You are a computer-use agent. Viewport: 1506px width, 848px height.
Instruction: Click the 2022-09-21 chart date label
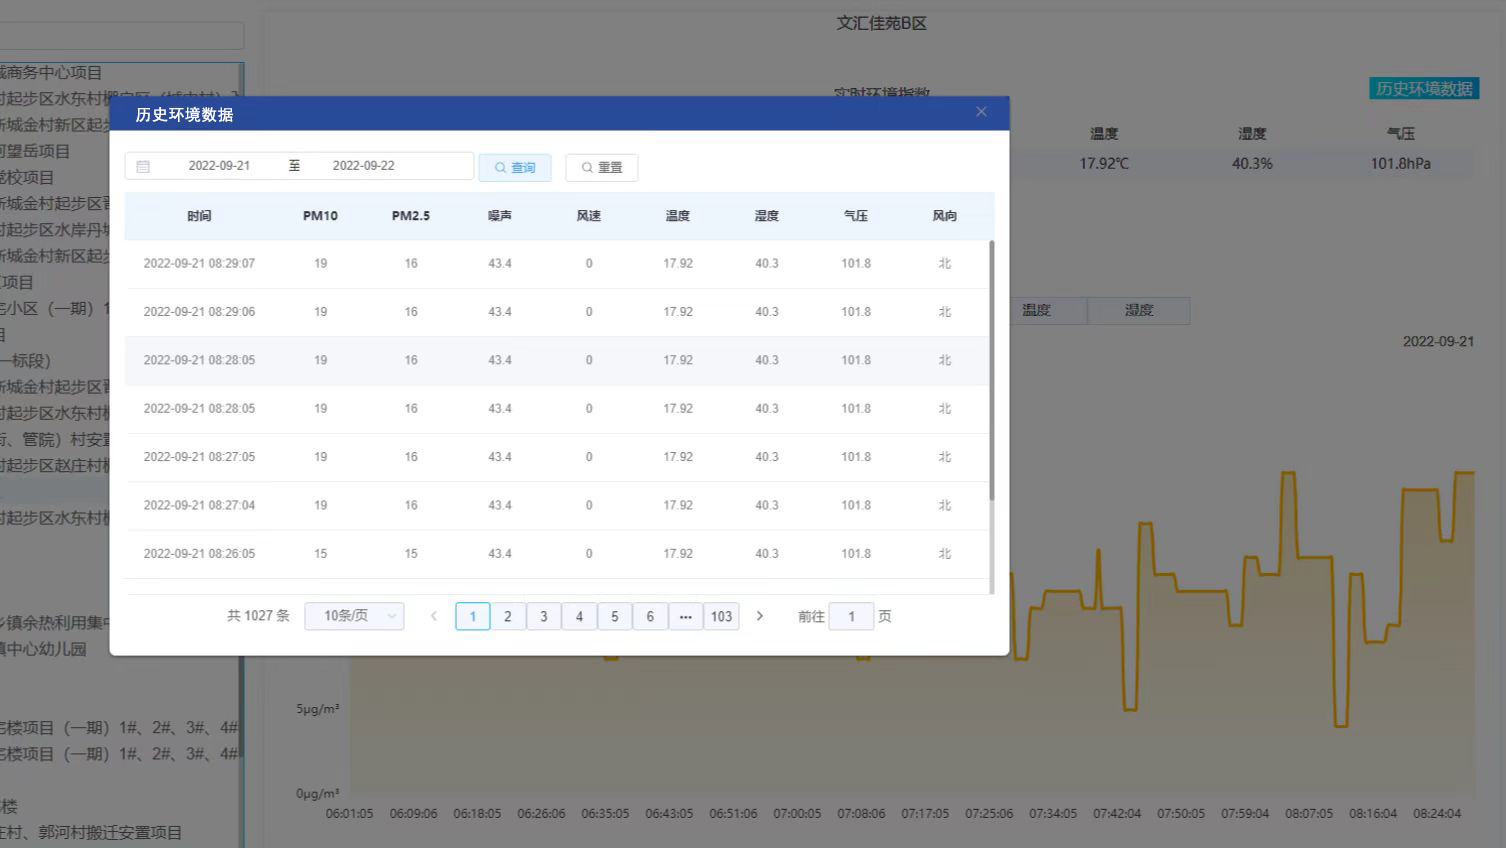1438,341
